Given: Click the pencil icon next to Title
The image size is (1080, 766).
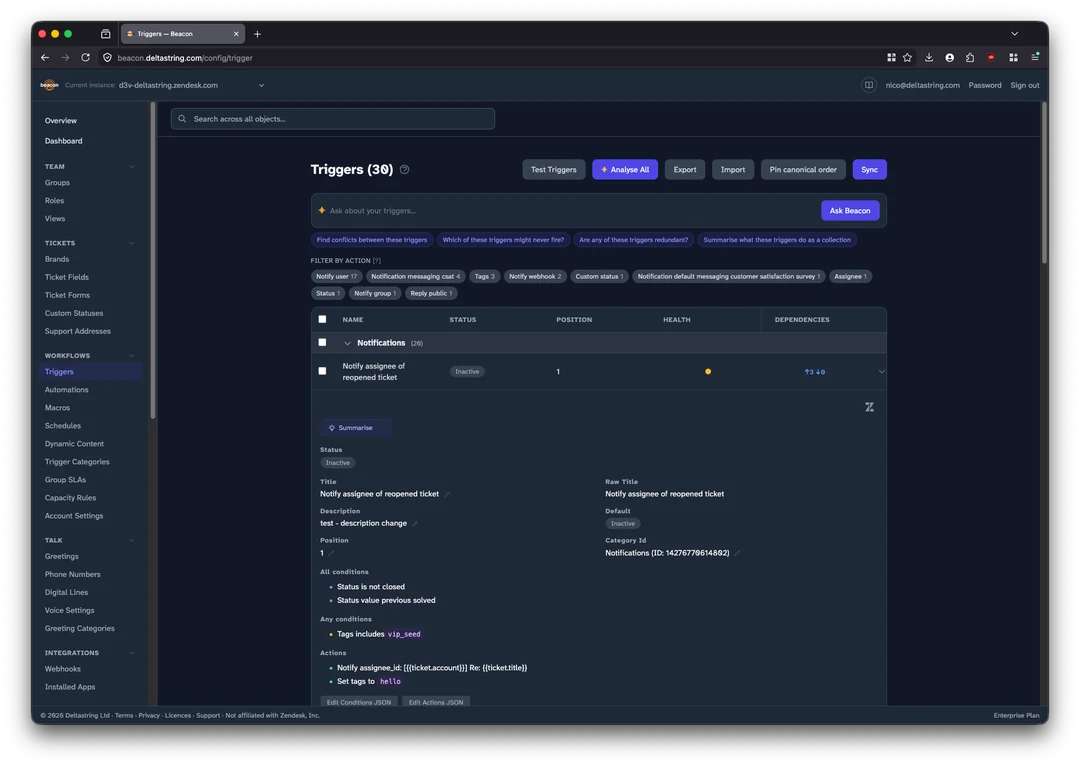Looking at the screenshot, I should click(447, 494).
